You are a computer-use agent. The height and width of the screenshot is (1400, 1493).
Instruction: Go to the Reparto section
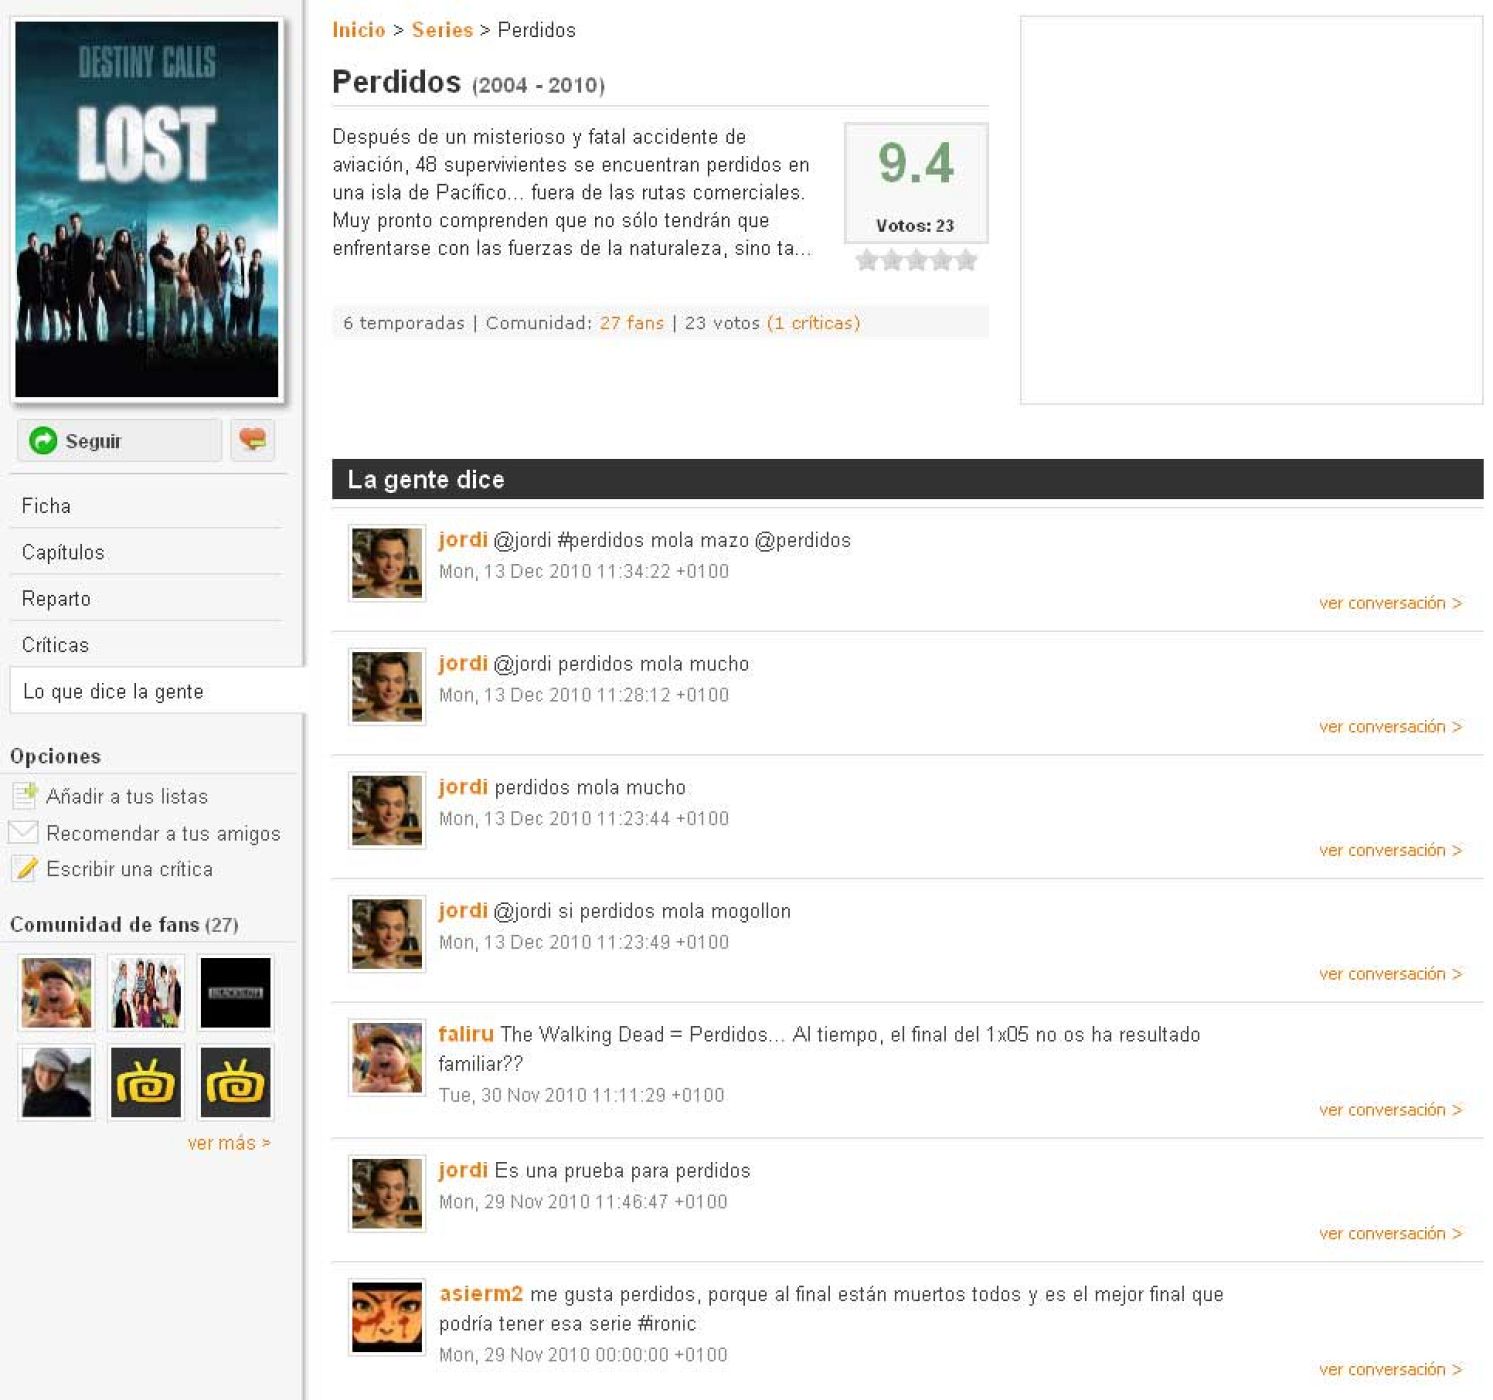tap(56, 599)
